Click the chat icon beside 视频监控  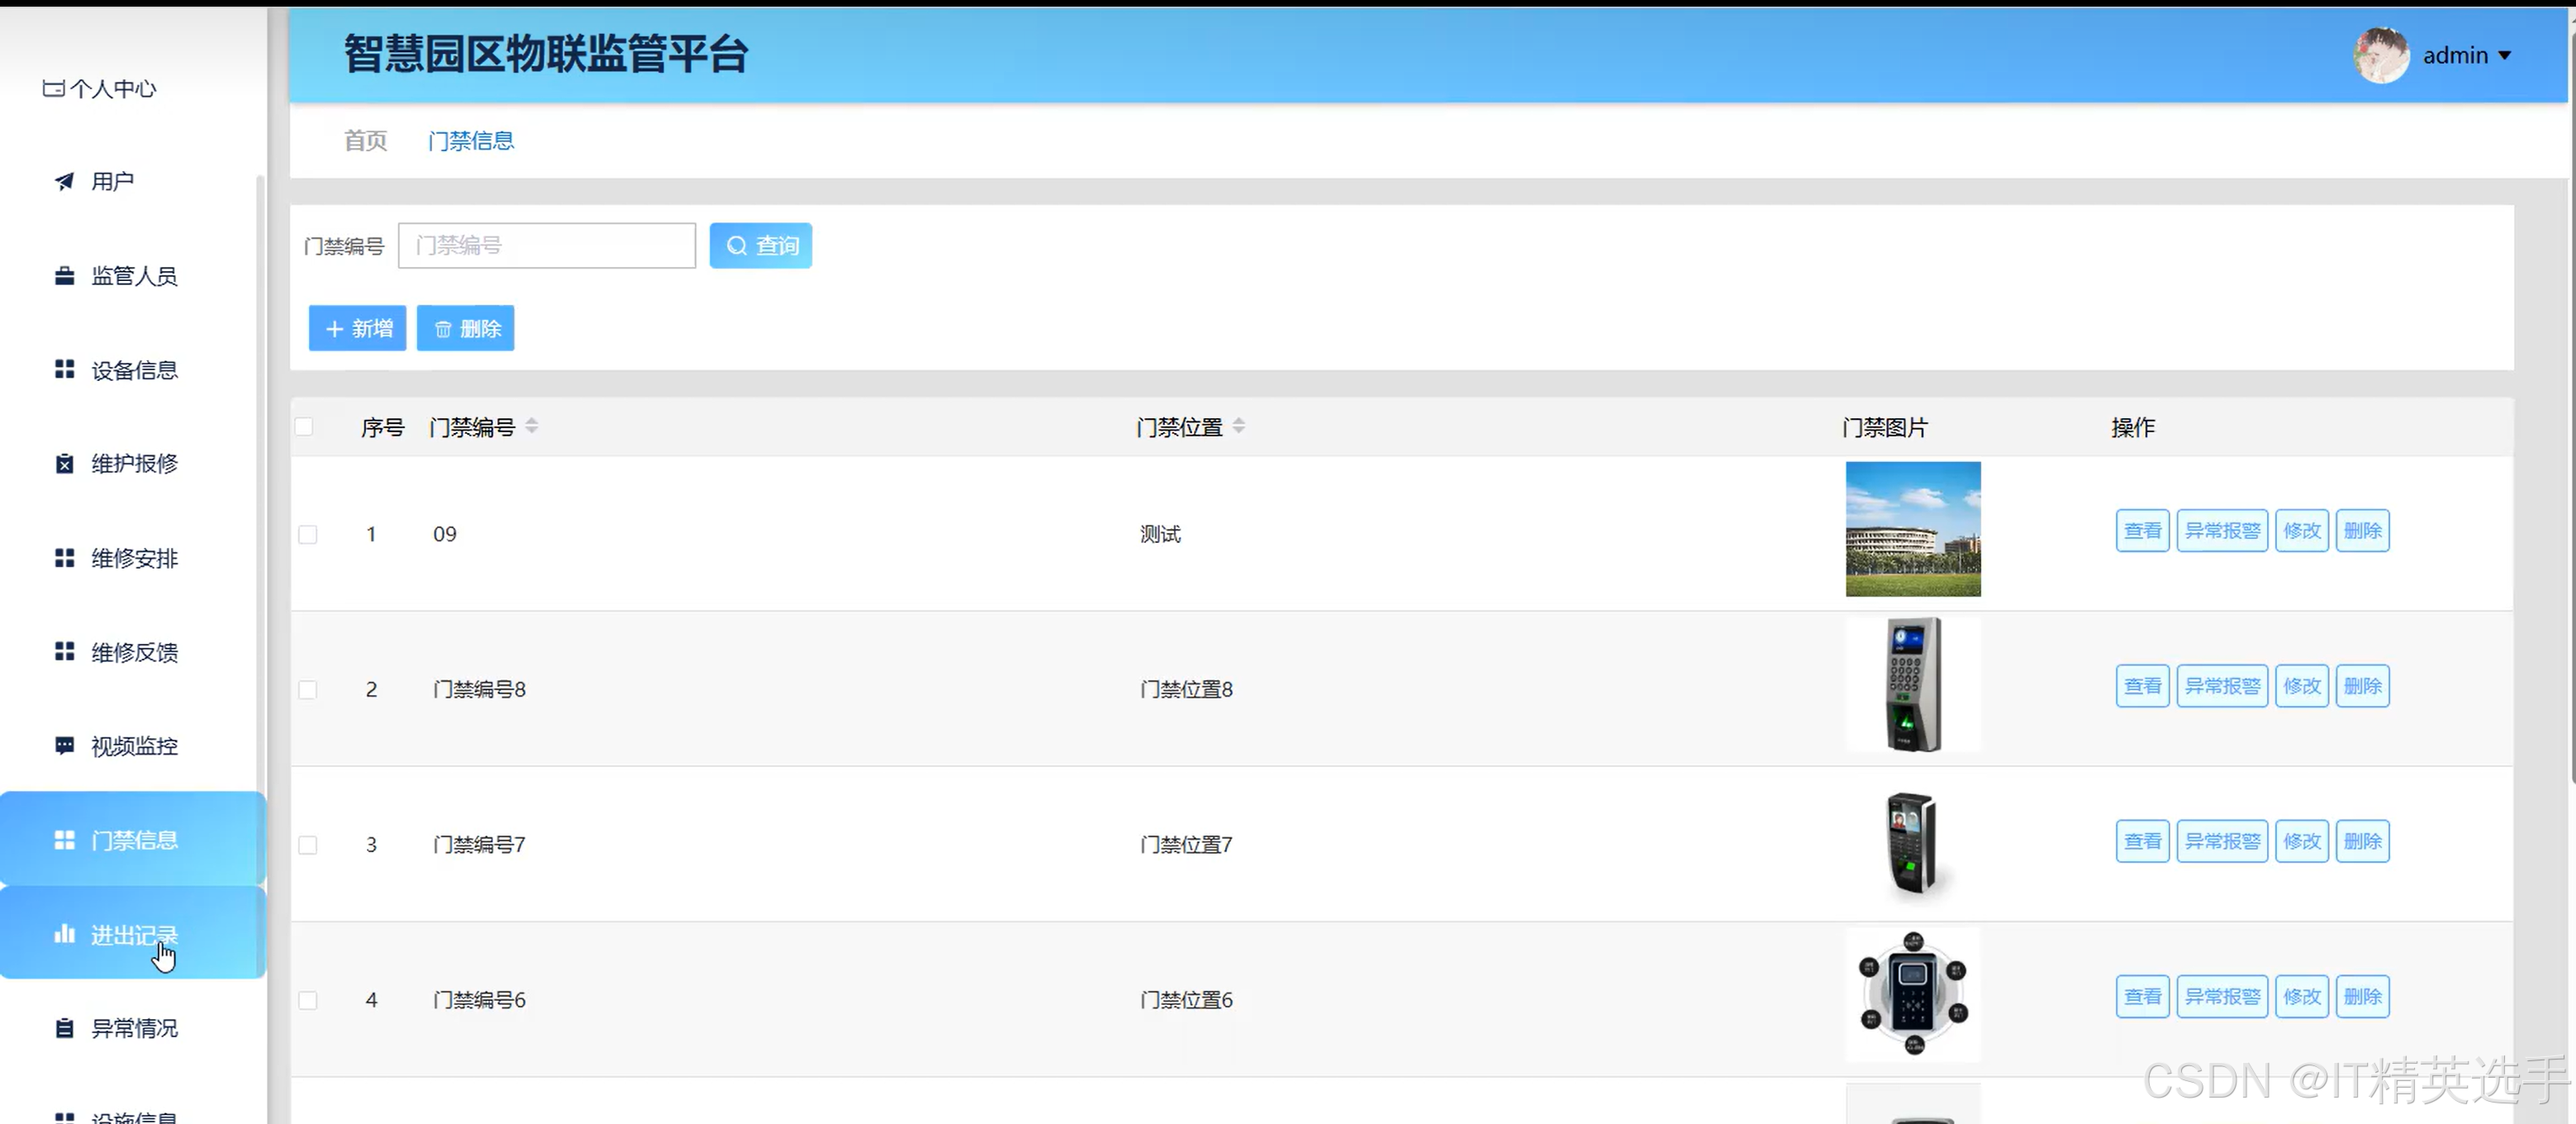tap(64, 746)
